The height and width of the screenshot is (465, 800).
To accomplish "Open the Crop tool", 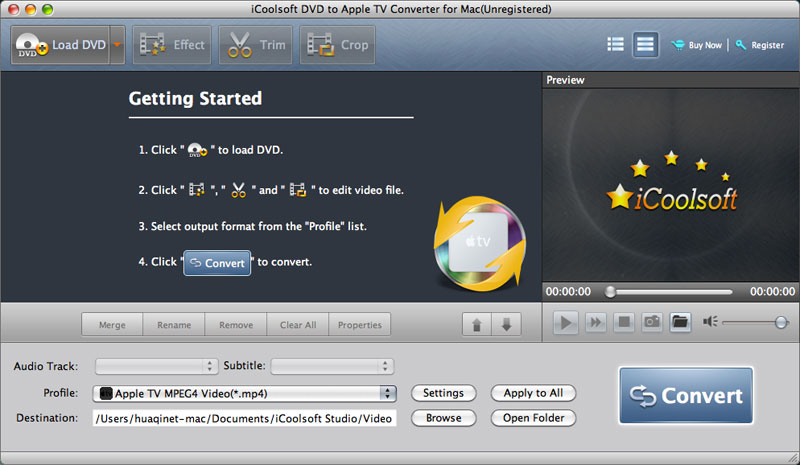I will pos(338,45).
